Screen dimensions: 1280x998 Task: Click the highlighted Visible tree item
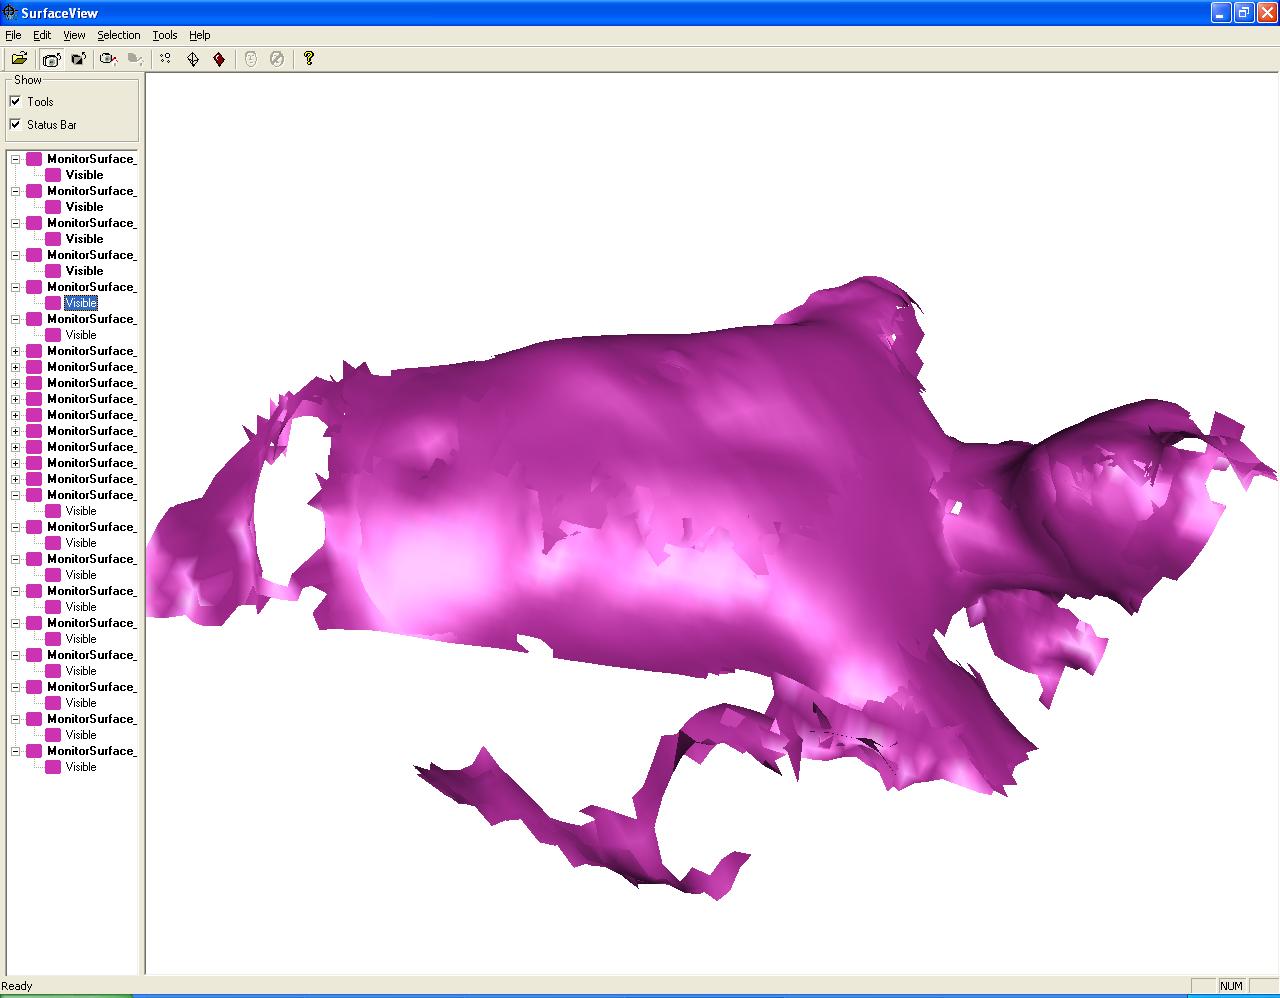81,303
